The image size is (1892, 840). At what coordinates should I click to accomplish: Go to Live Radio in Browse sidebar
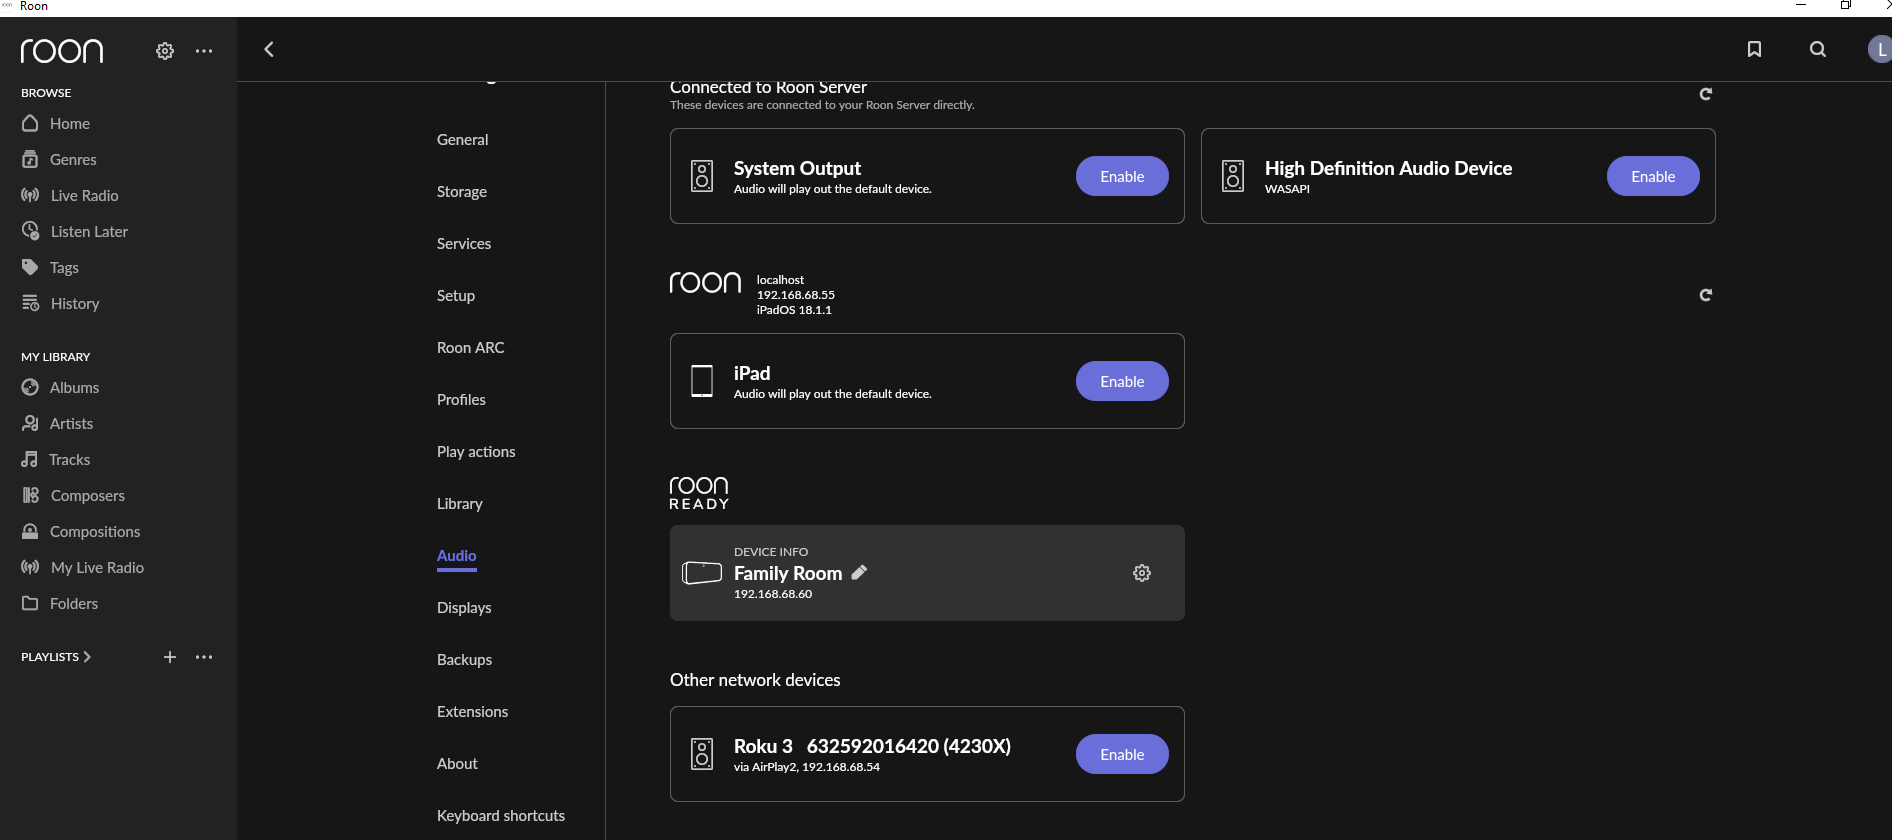coord(84,196)
